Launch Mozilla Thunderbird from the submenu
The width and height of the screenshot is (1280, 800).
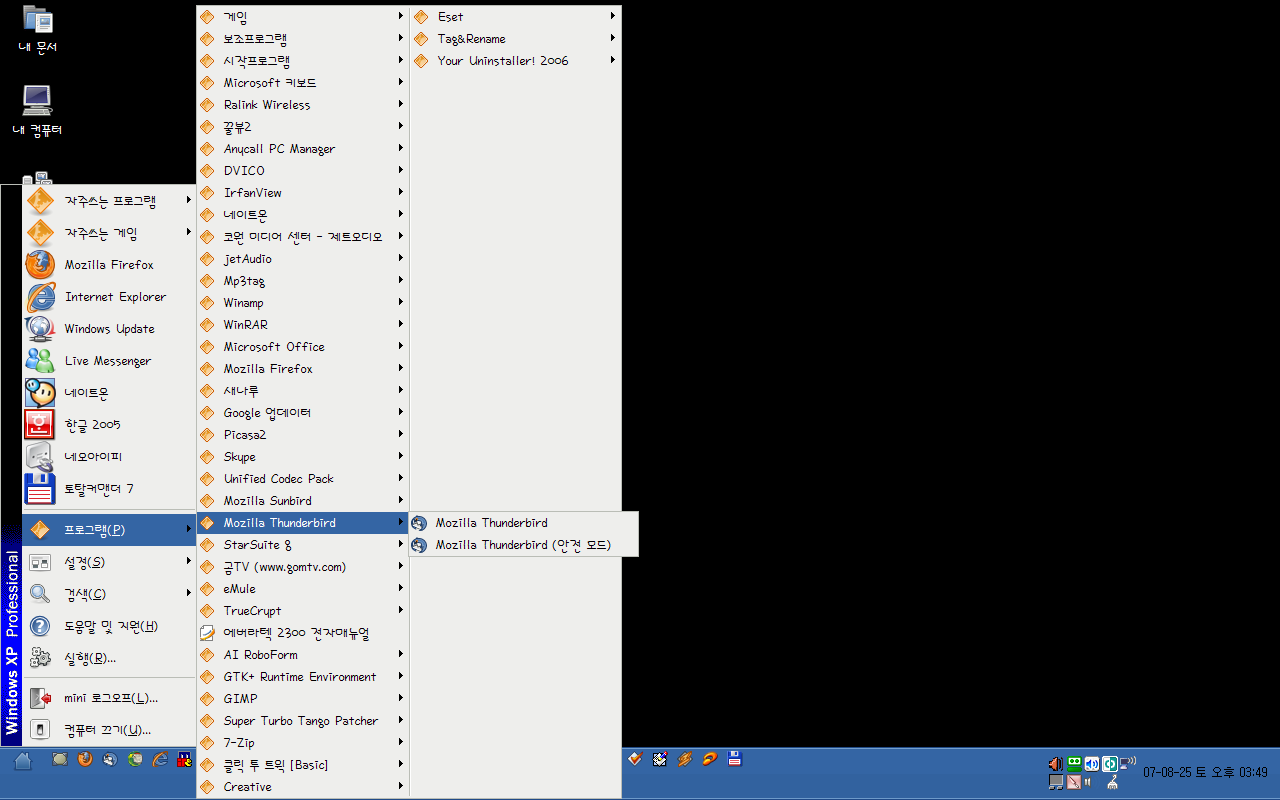(523, 523)
